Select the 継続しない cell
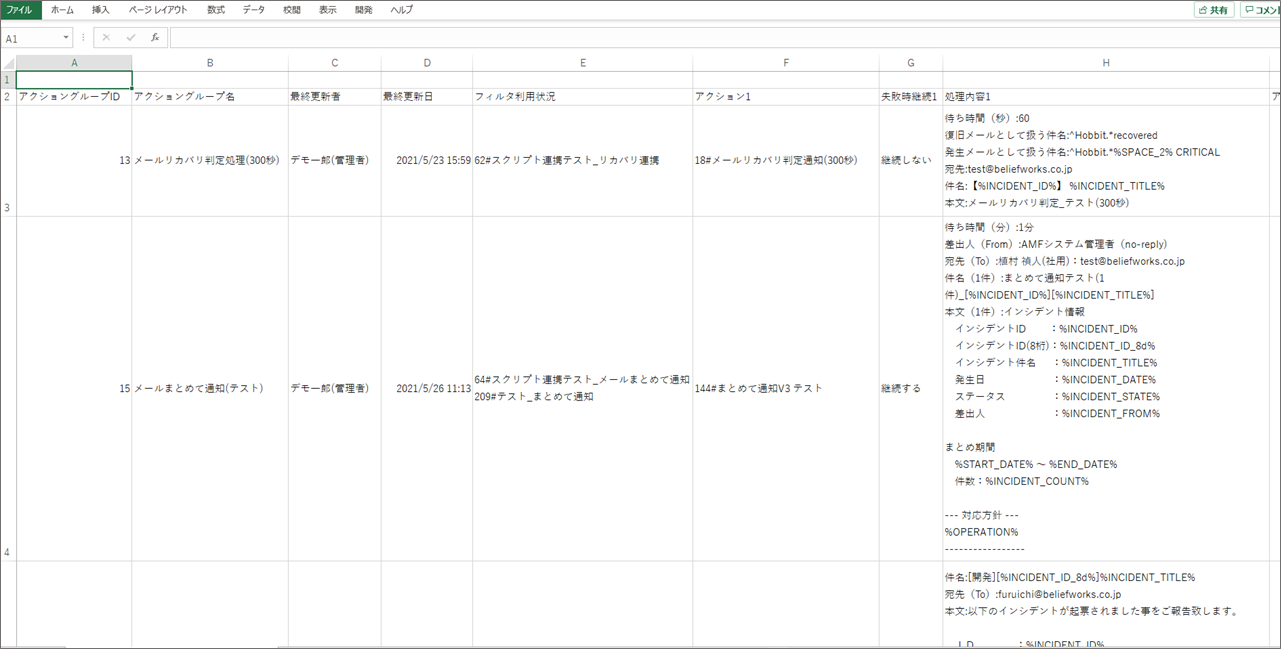 click(910, 161)
